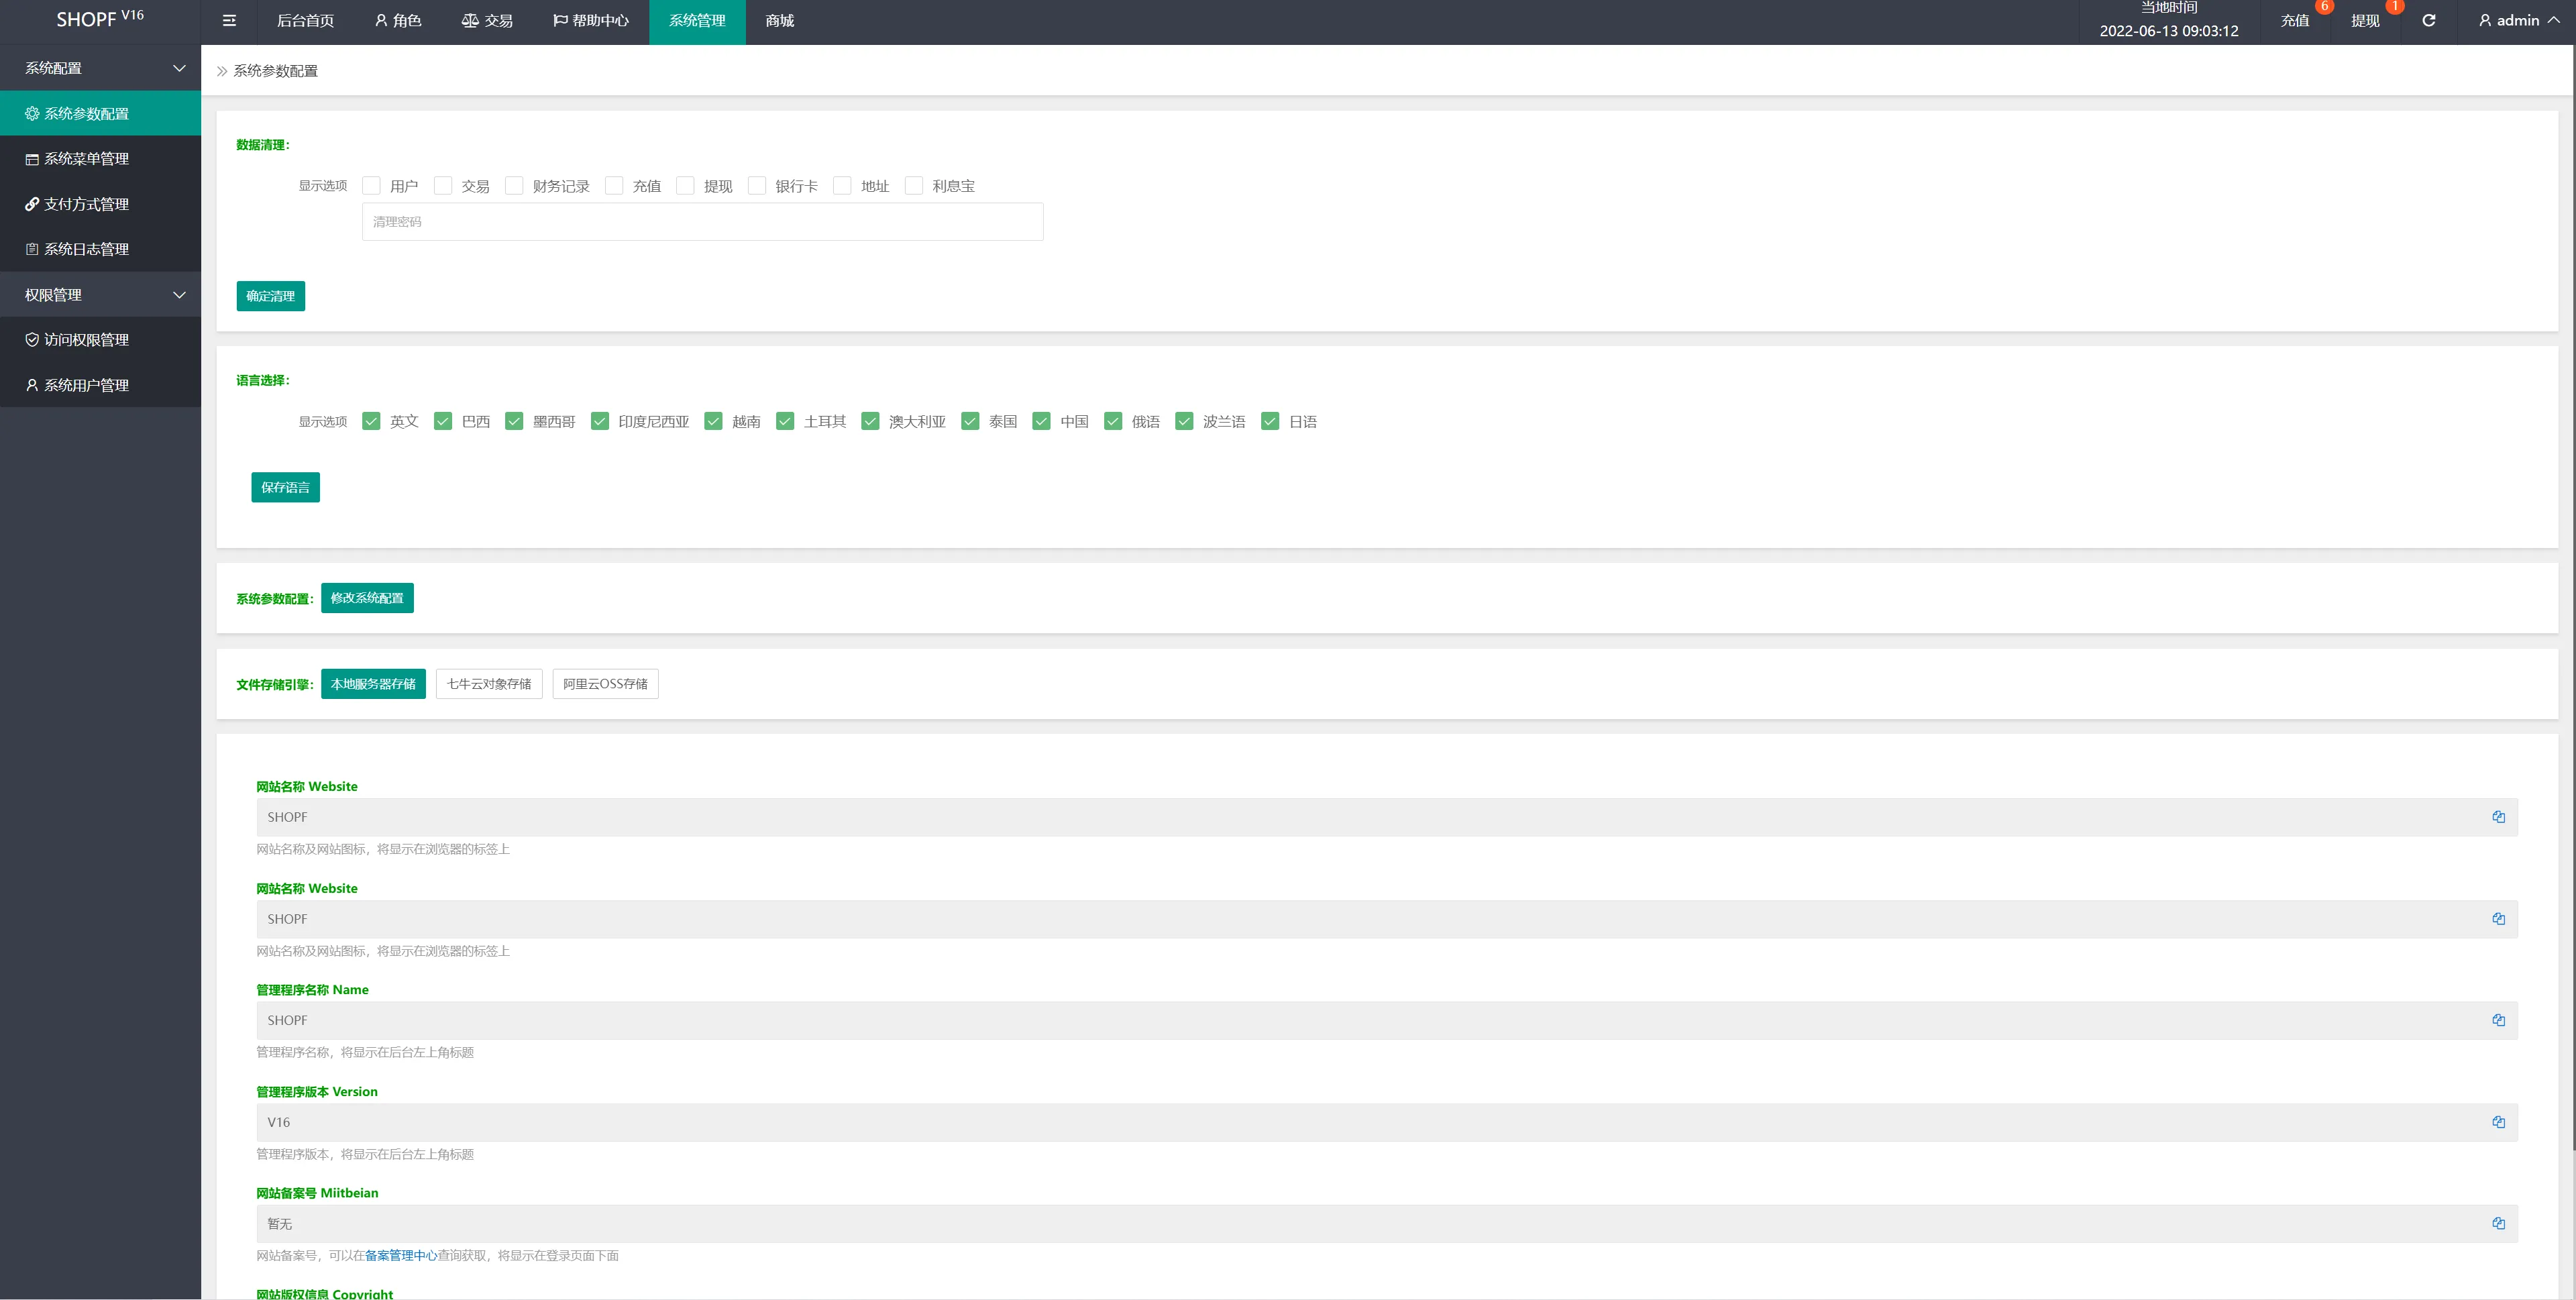The image size is (2576, 1300).
Task: Click copy icon for 管理程序版本 Version field
Action: pyautogui.click(x=2498, y=1122)
